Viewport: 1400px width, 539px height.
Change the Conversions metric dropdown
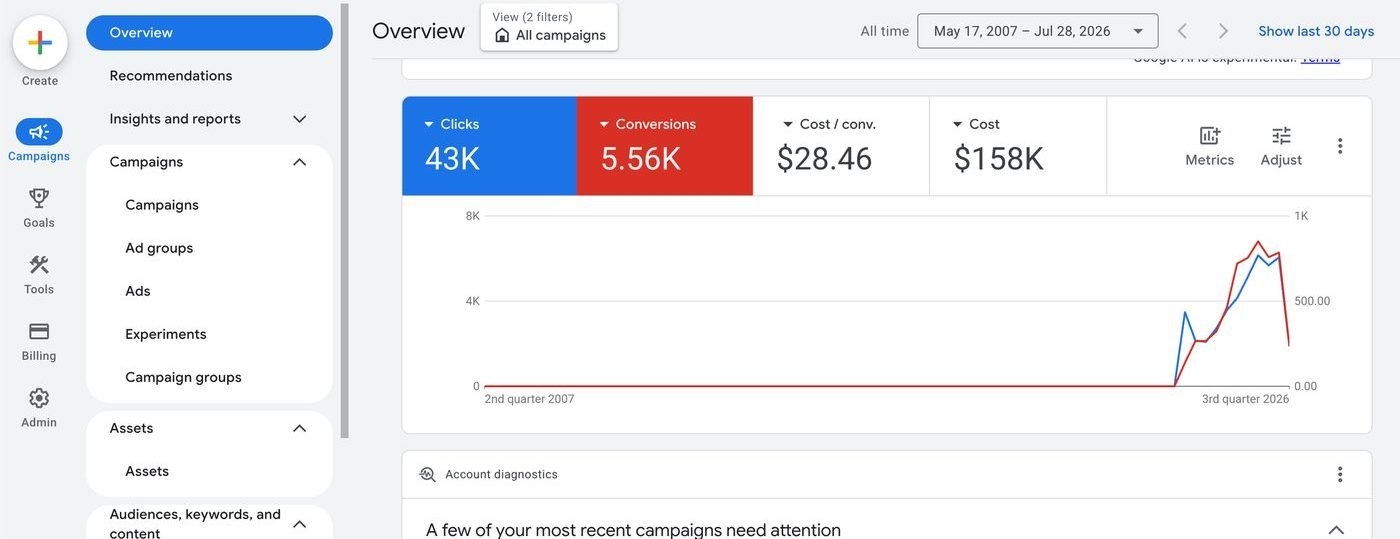click(647, 124)
